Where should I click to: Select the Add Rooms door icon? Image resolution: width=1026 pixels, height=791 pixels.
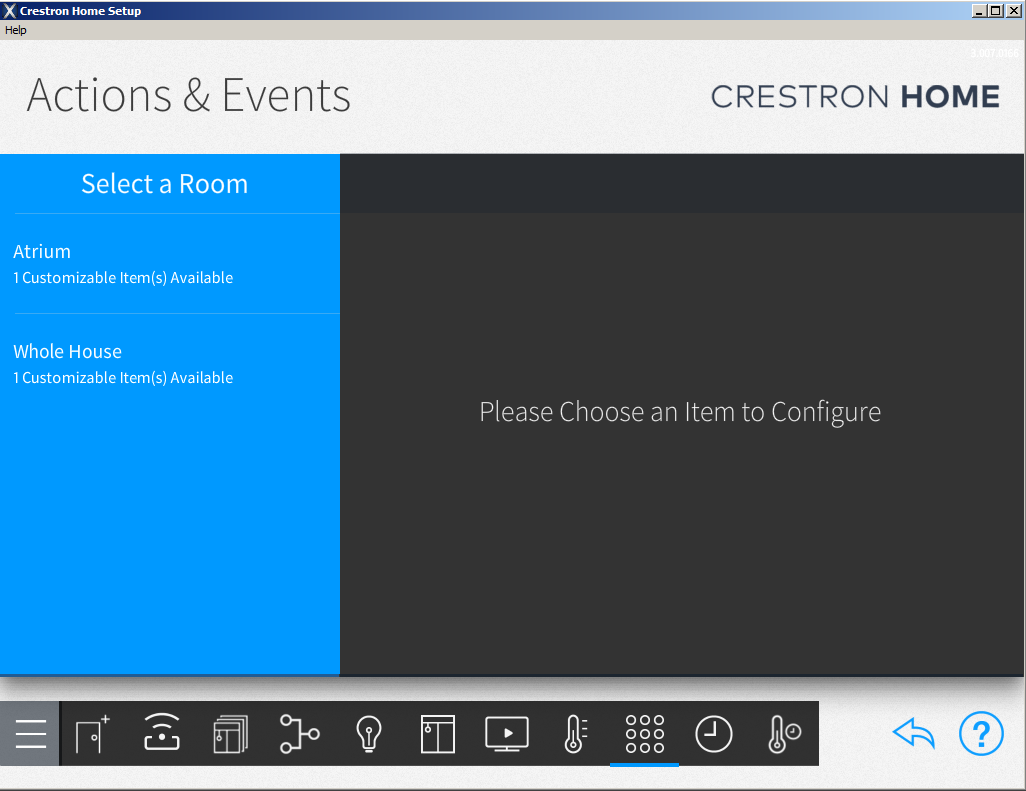[x=92, y=733]
